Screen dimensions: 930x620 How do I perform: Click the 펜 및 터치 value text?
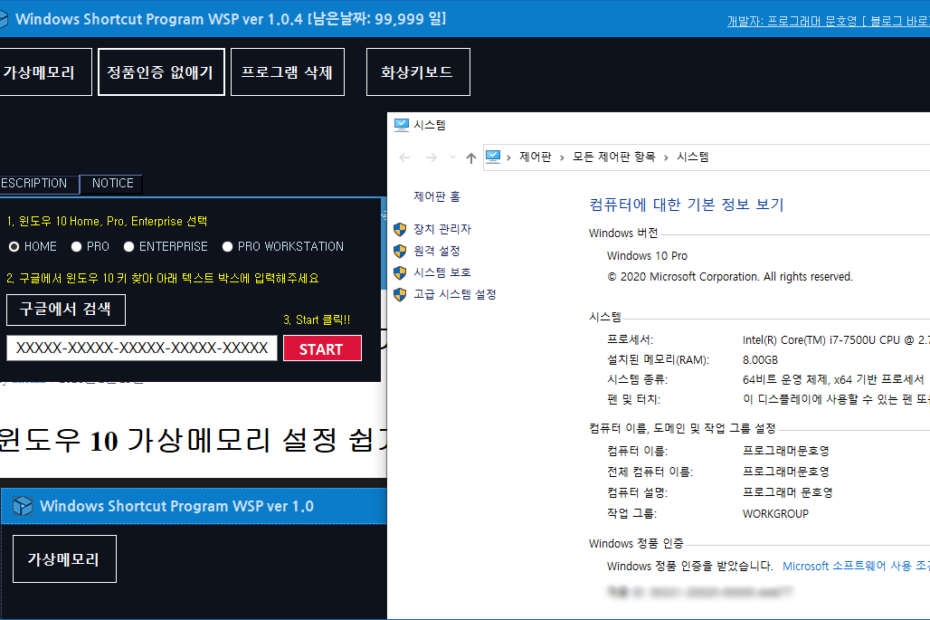coord(836,400)
